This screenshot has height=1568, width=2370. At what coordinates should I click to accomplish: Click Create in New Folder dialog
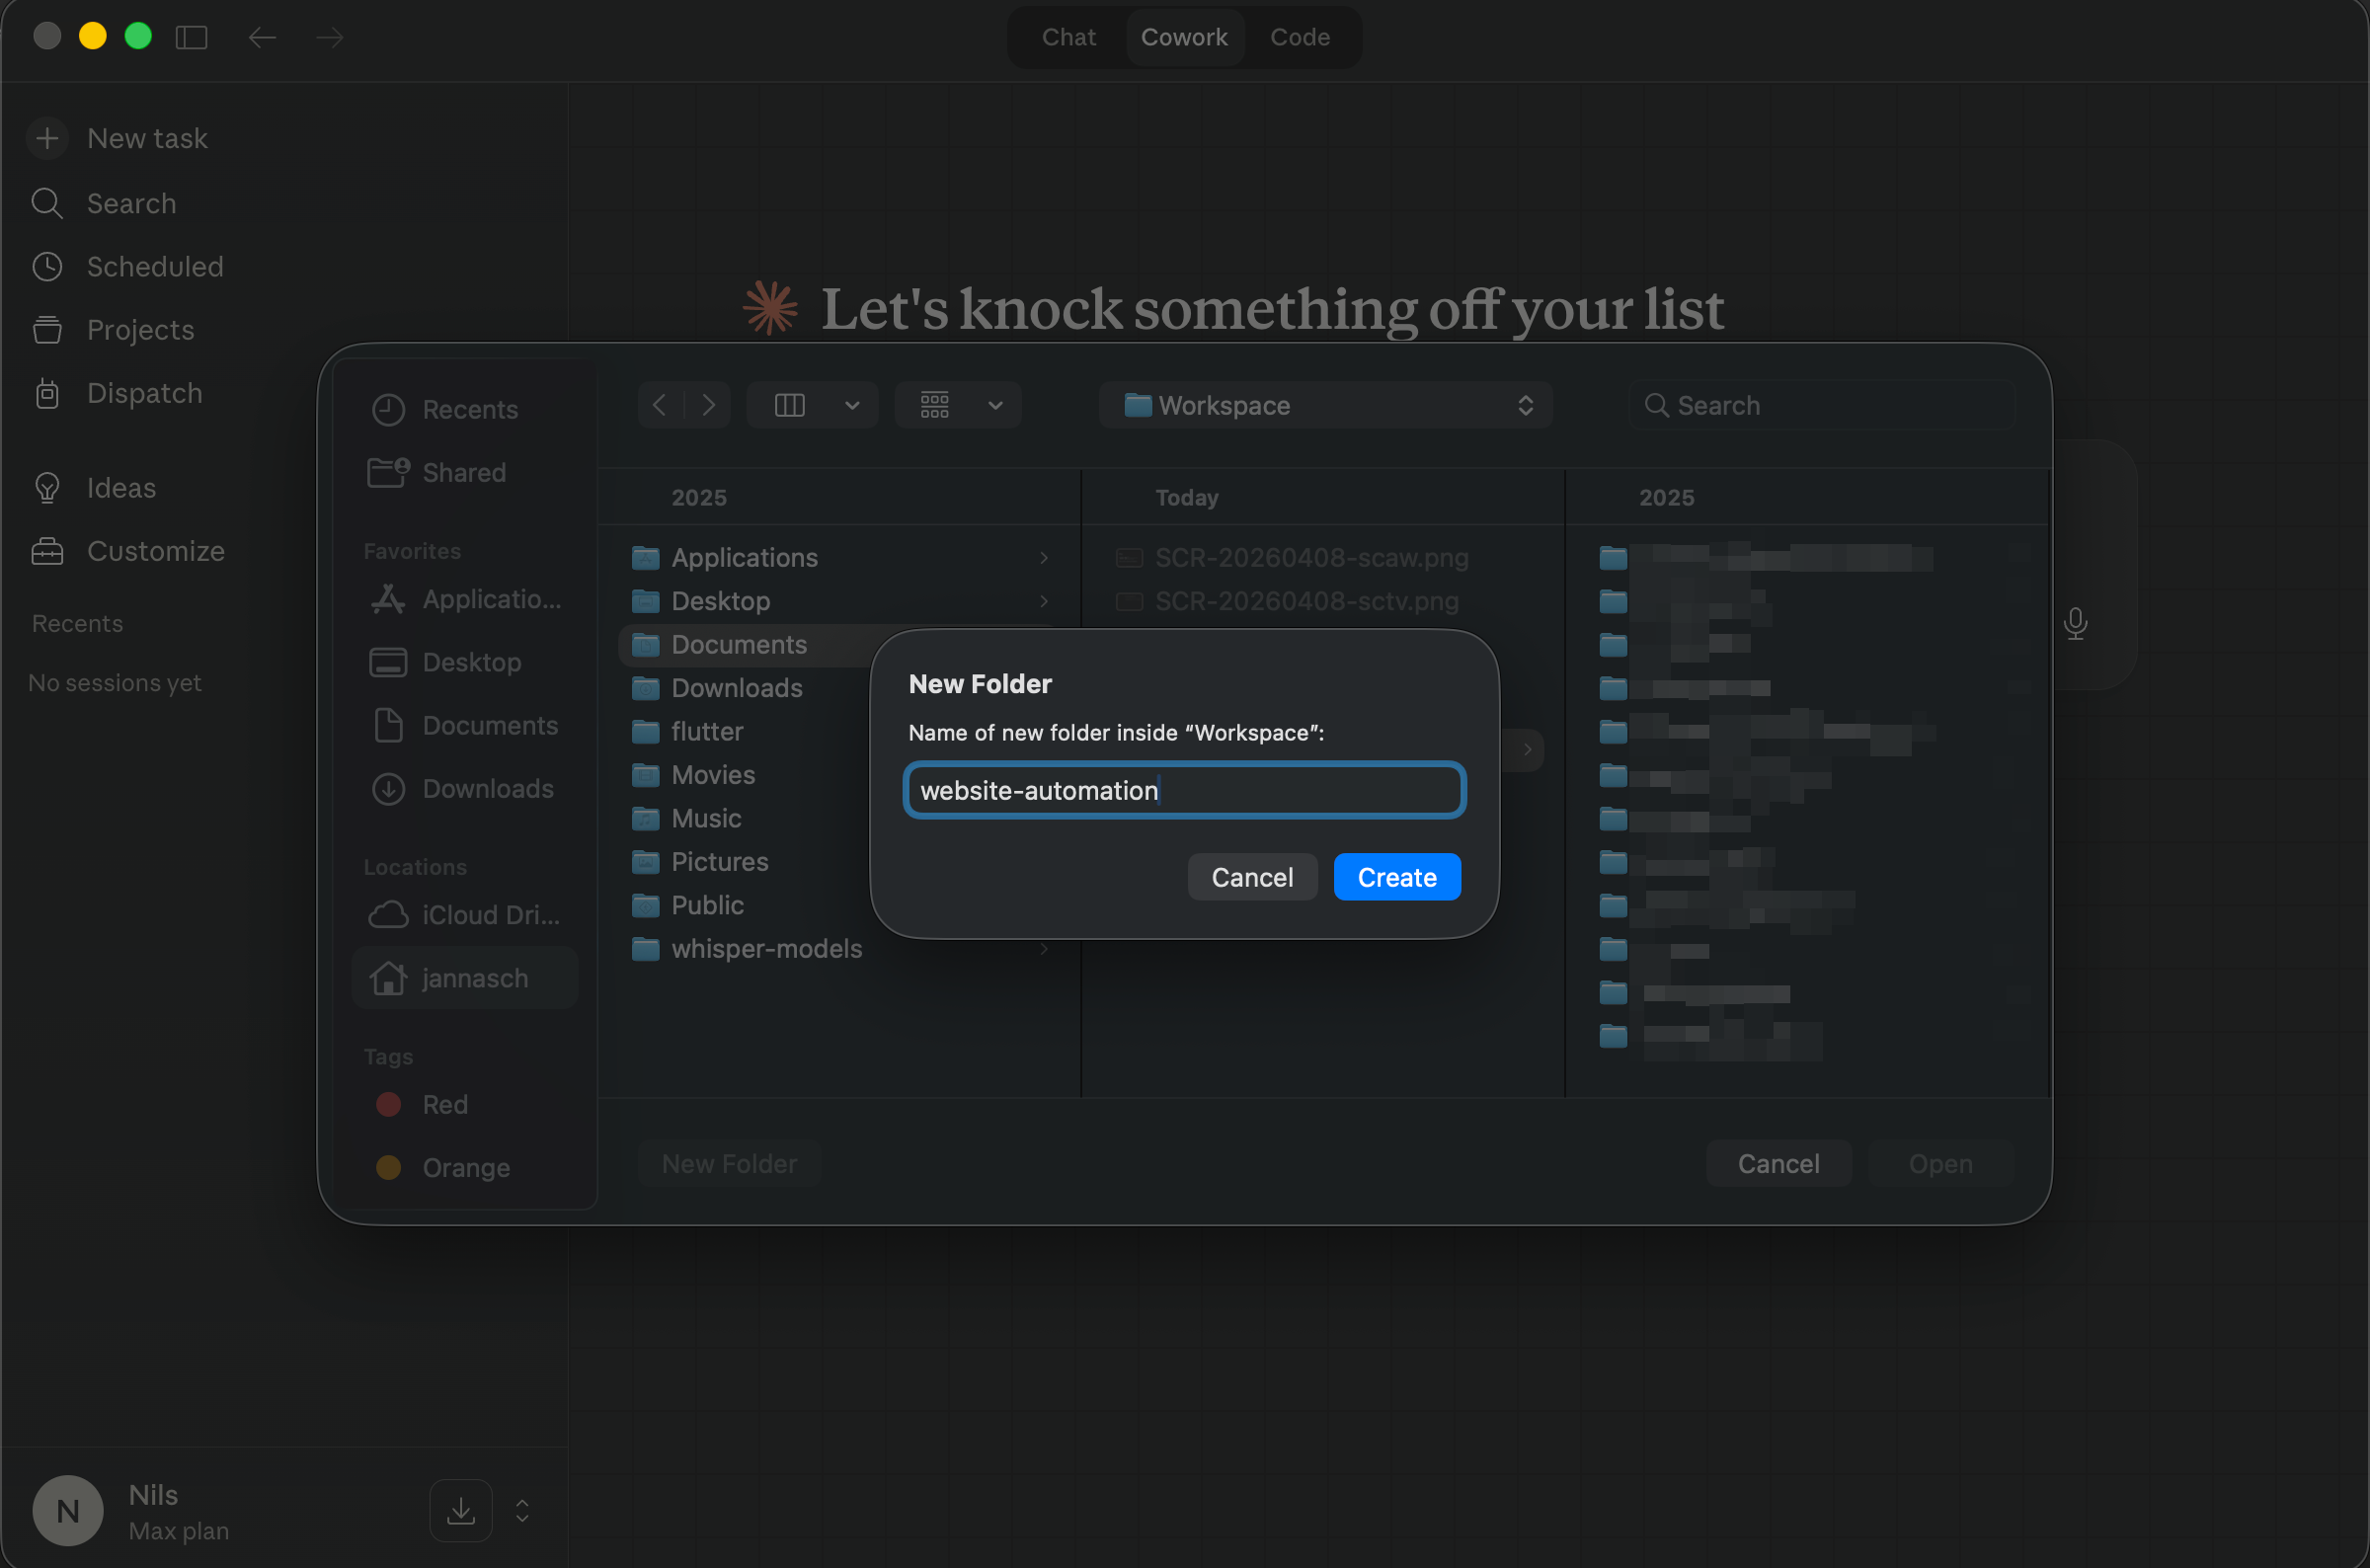pos(1397,877)
